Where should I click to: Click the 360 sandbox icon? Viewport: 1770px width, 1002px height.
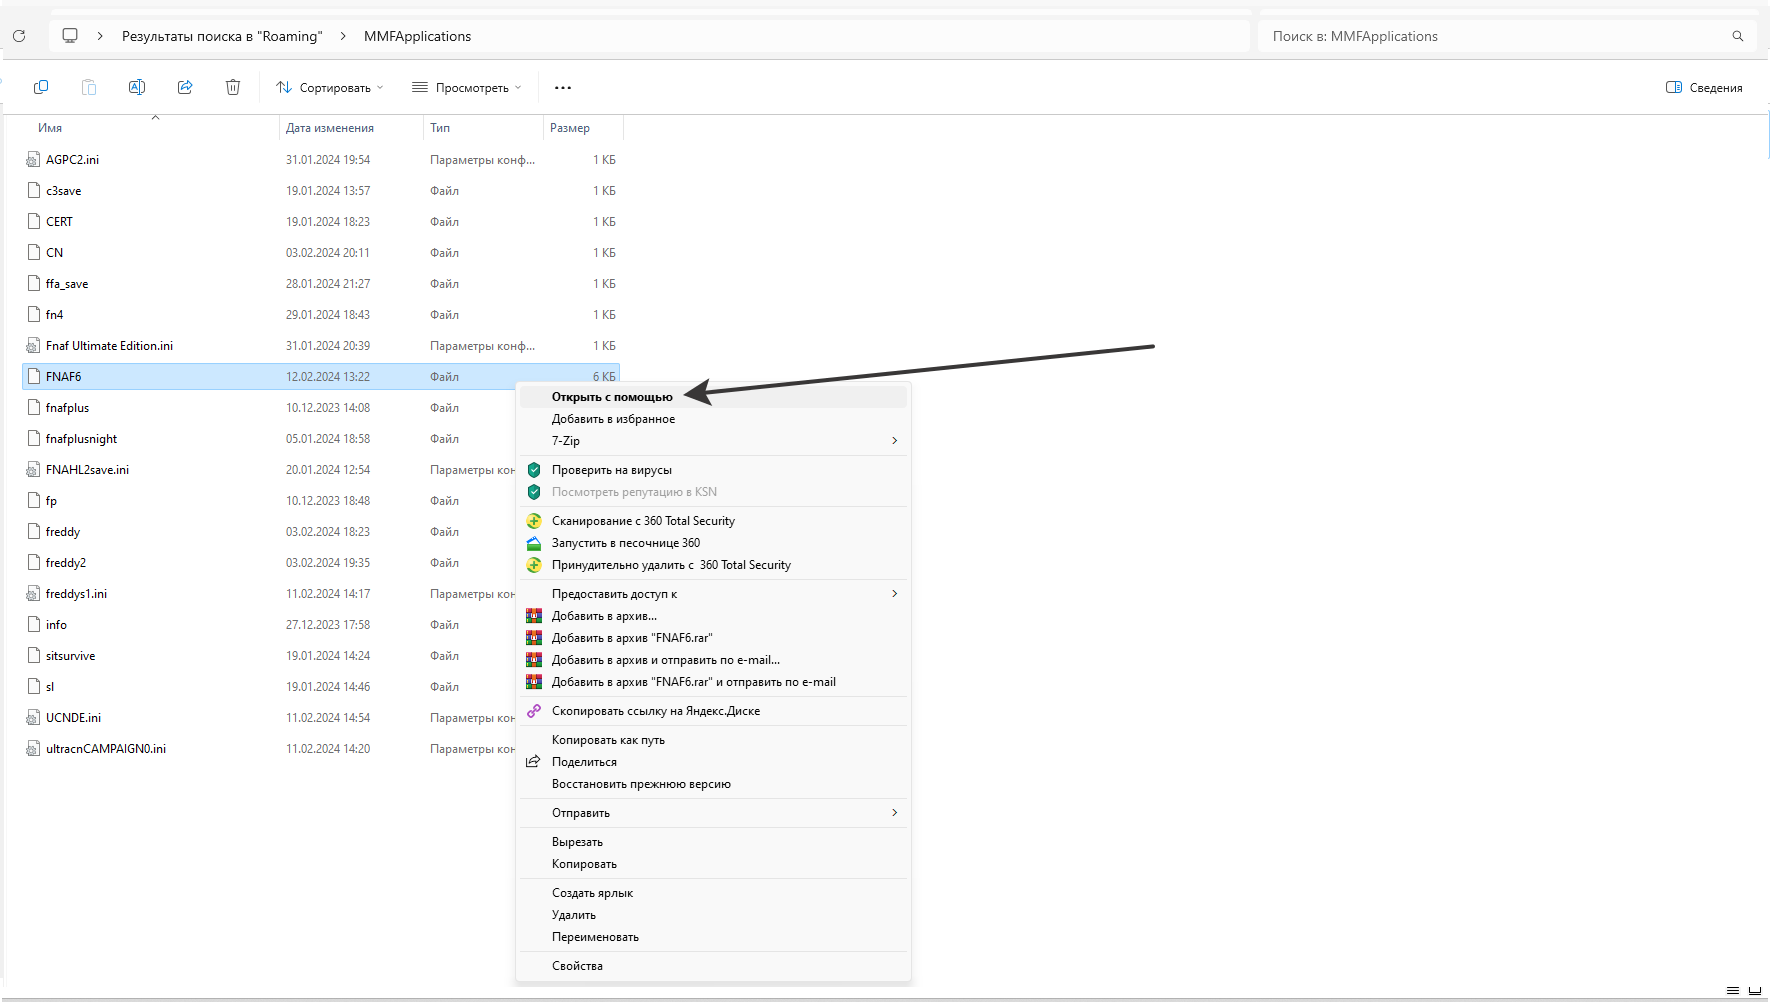coord(534,543)
